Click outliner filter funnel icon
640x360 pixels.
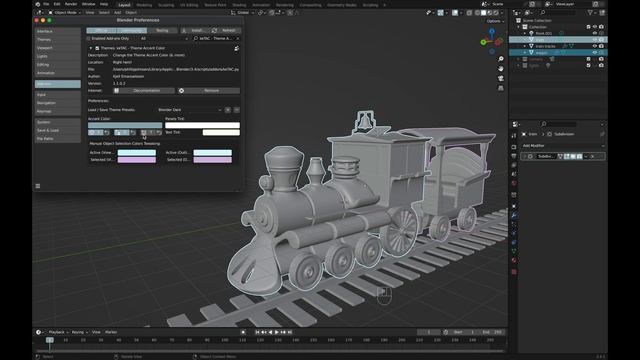point(590,13)
